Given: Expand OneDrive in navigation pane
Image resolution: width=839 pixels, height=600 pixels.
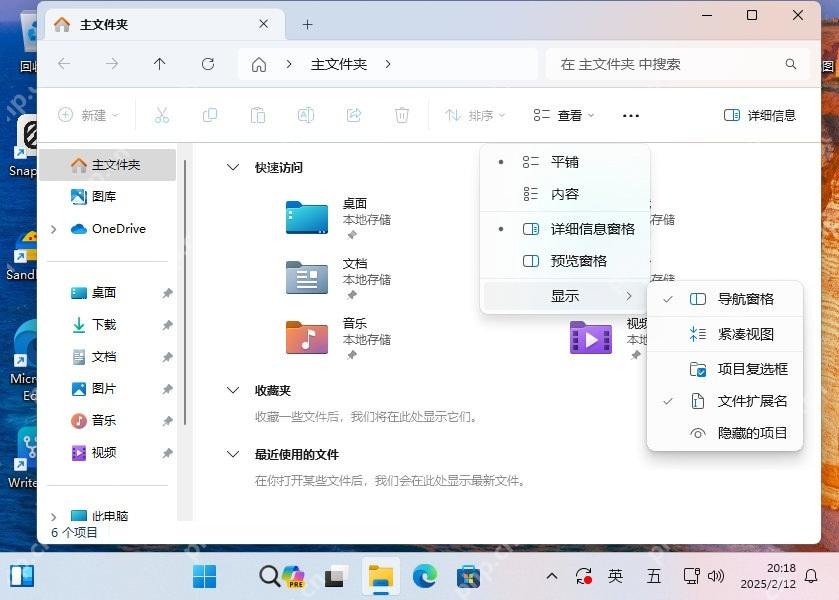Looking at the screenshot, I should 54,230.
